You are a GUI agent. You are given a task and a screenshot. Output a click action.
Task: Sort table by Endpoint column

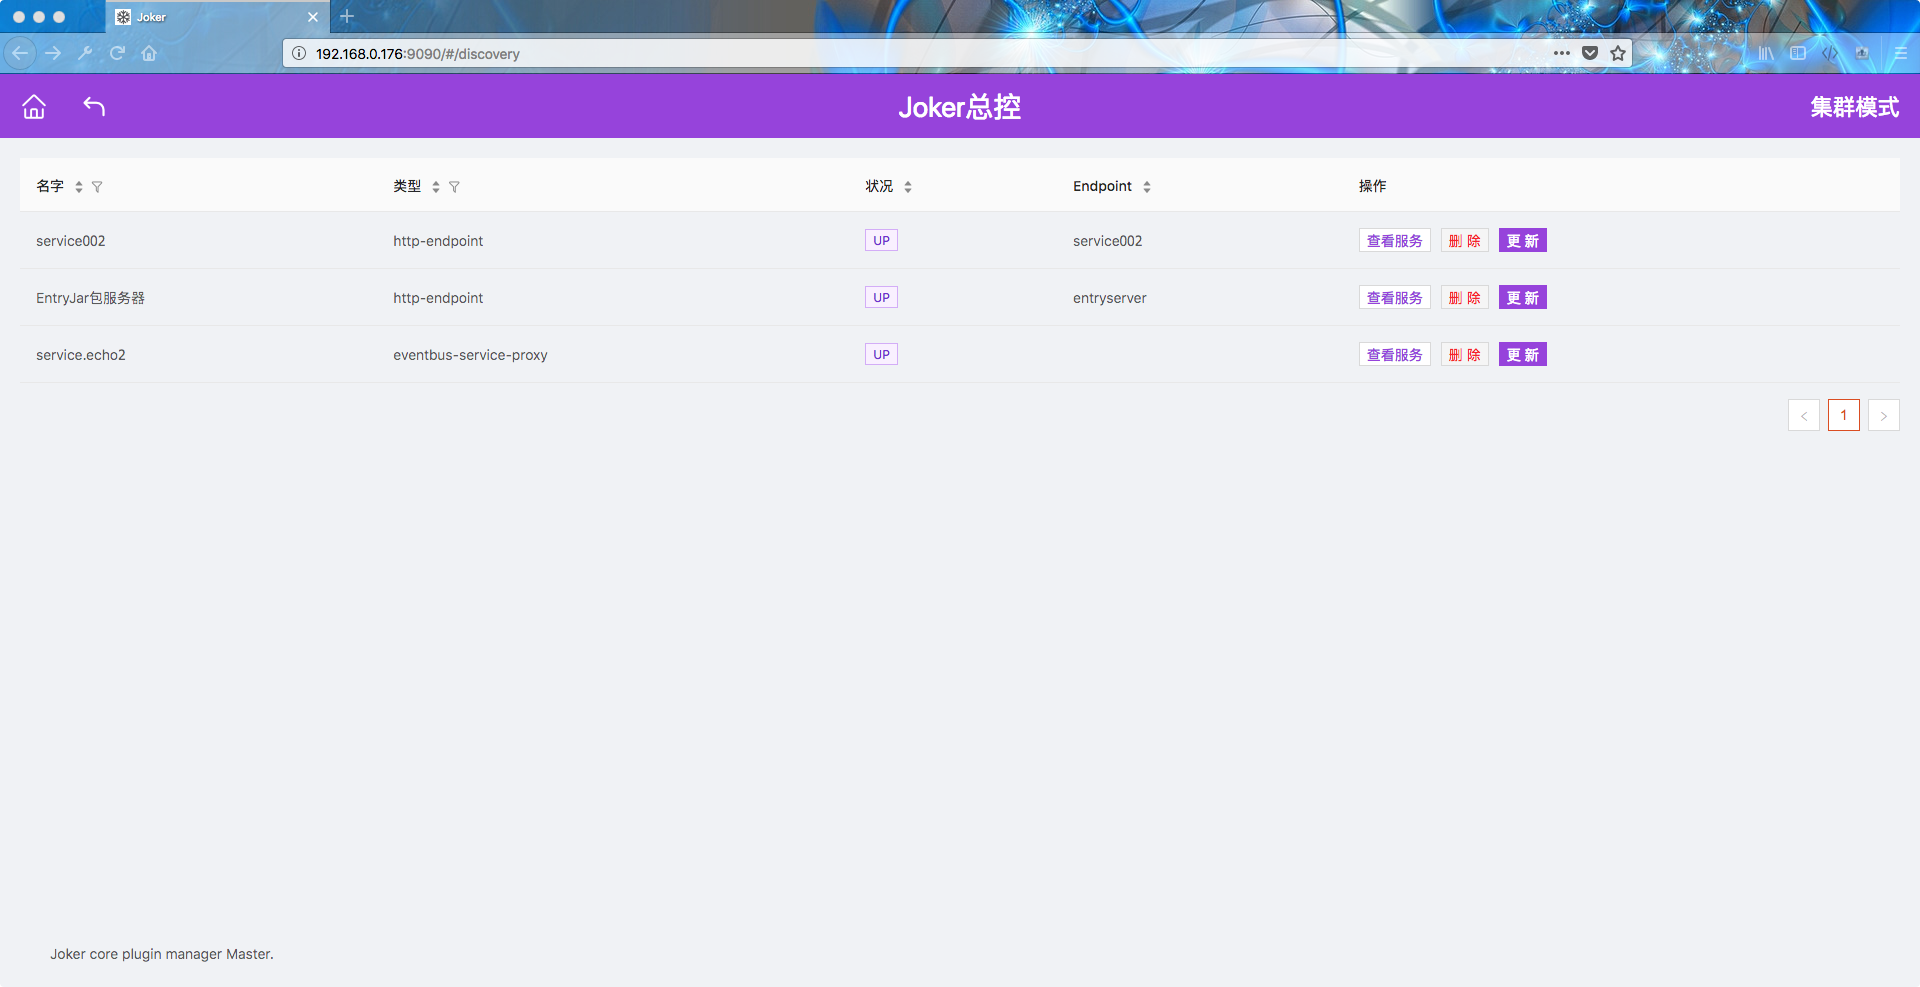click(1147, 187)
